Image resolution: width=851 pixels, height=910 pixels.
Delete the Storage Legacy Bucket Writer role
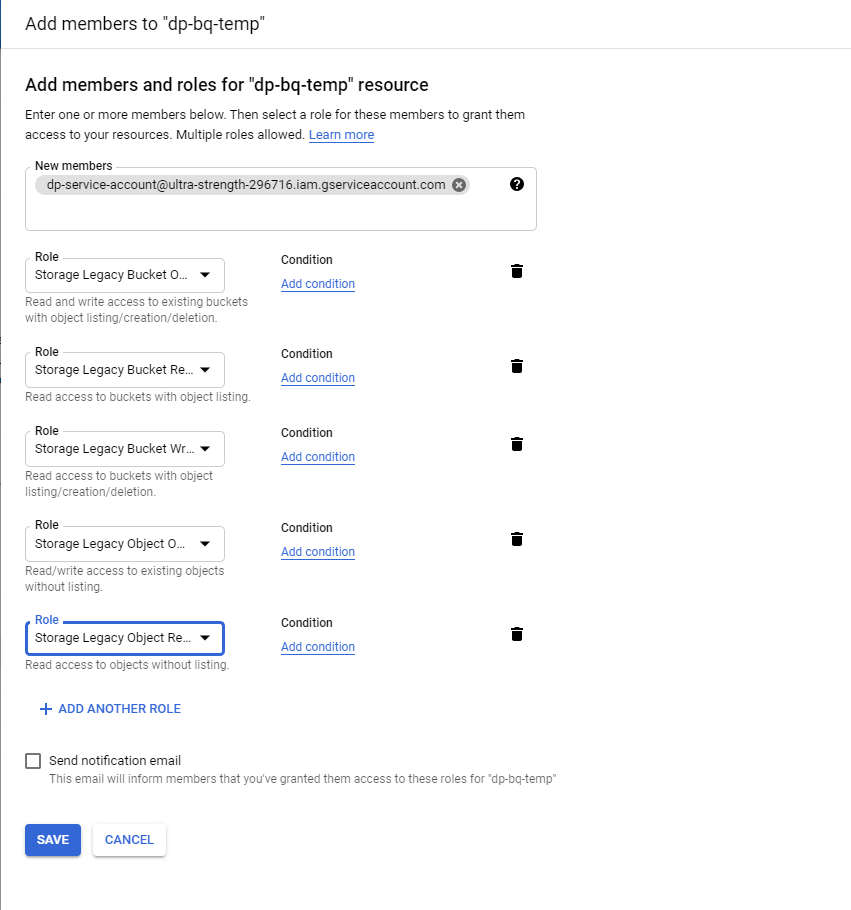tap(517, 444)
